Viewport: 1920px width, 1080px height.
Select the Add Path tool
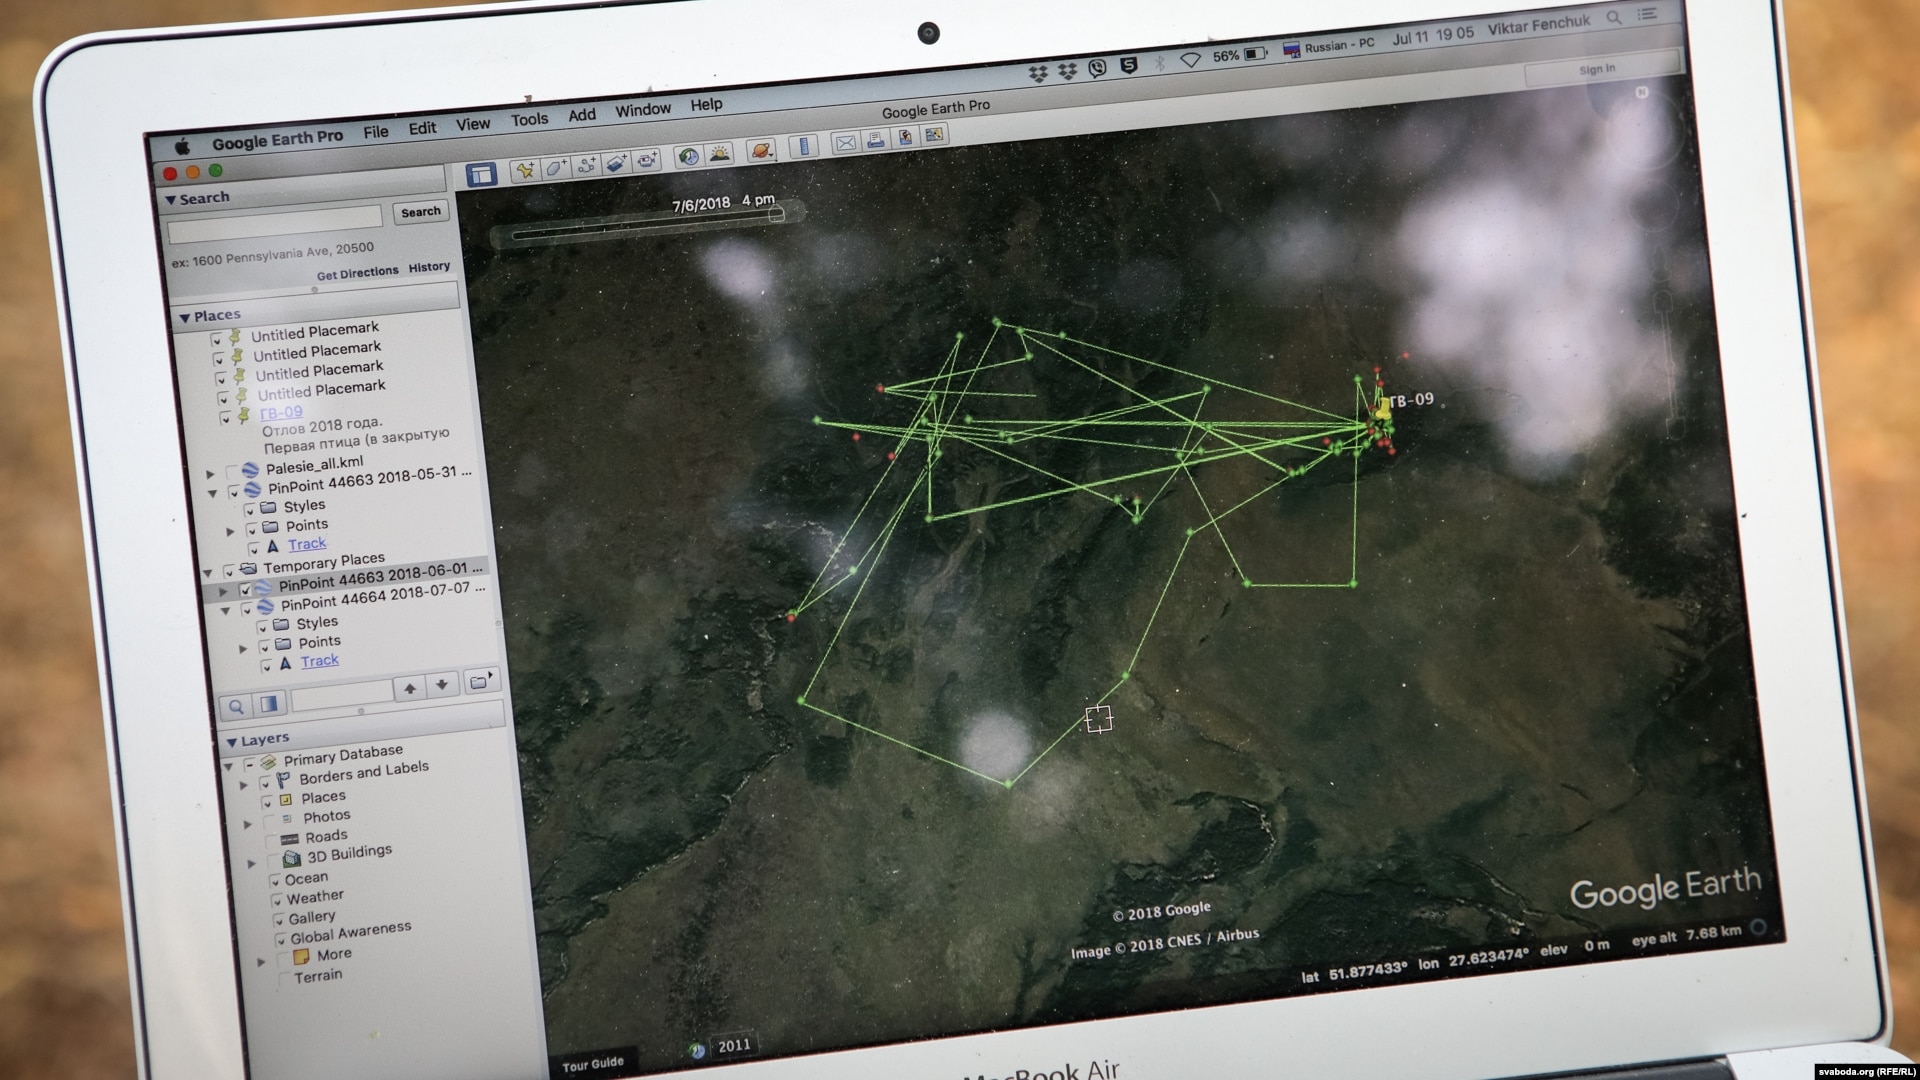(x=586, y=165)
